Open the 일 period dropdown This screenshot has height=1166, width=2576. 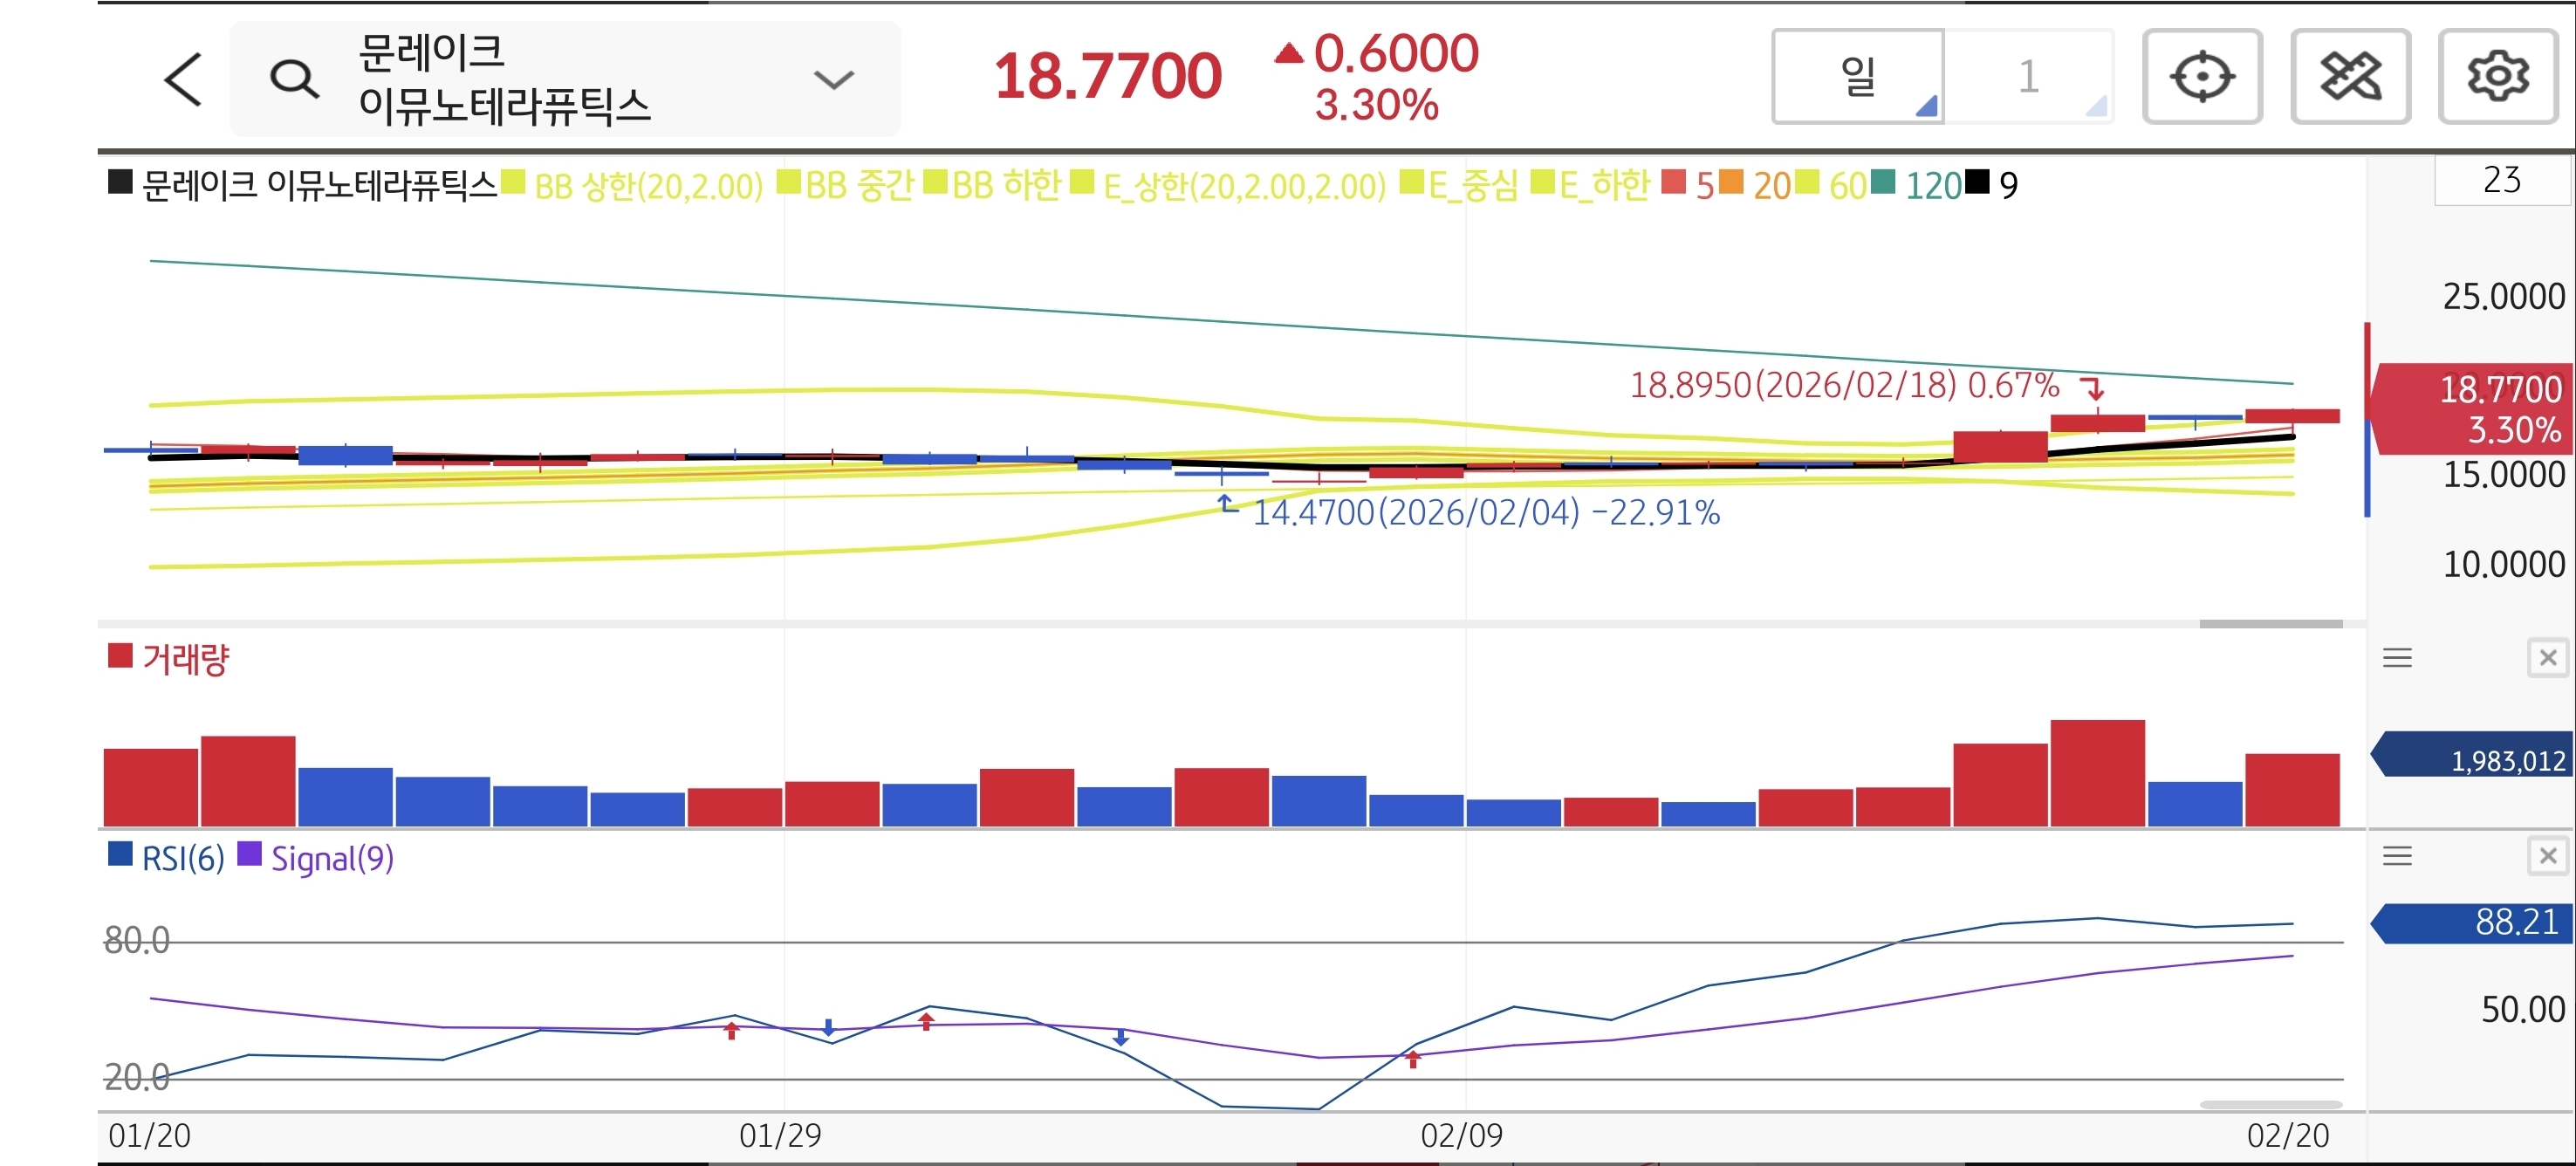pyautogui.click(x=1858, y=77)
